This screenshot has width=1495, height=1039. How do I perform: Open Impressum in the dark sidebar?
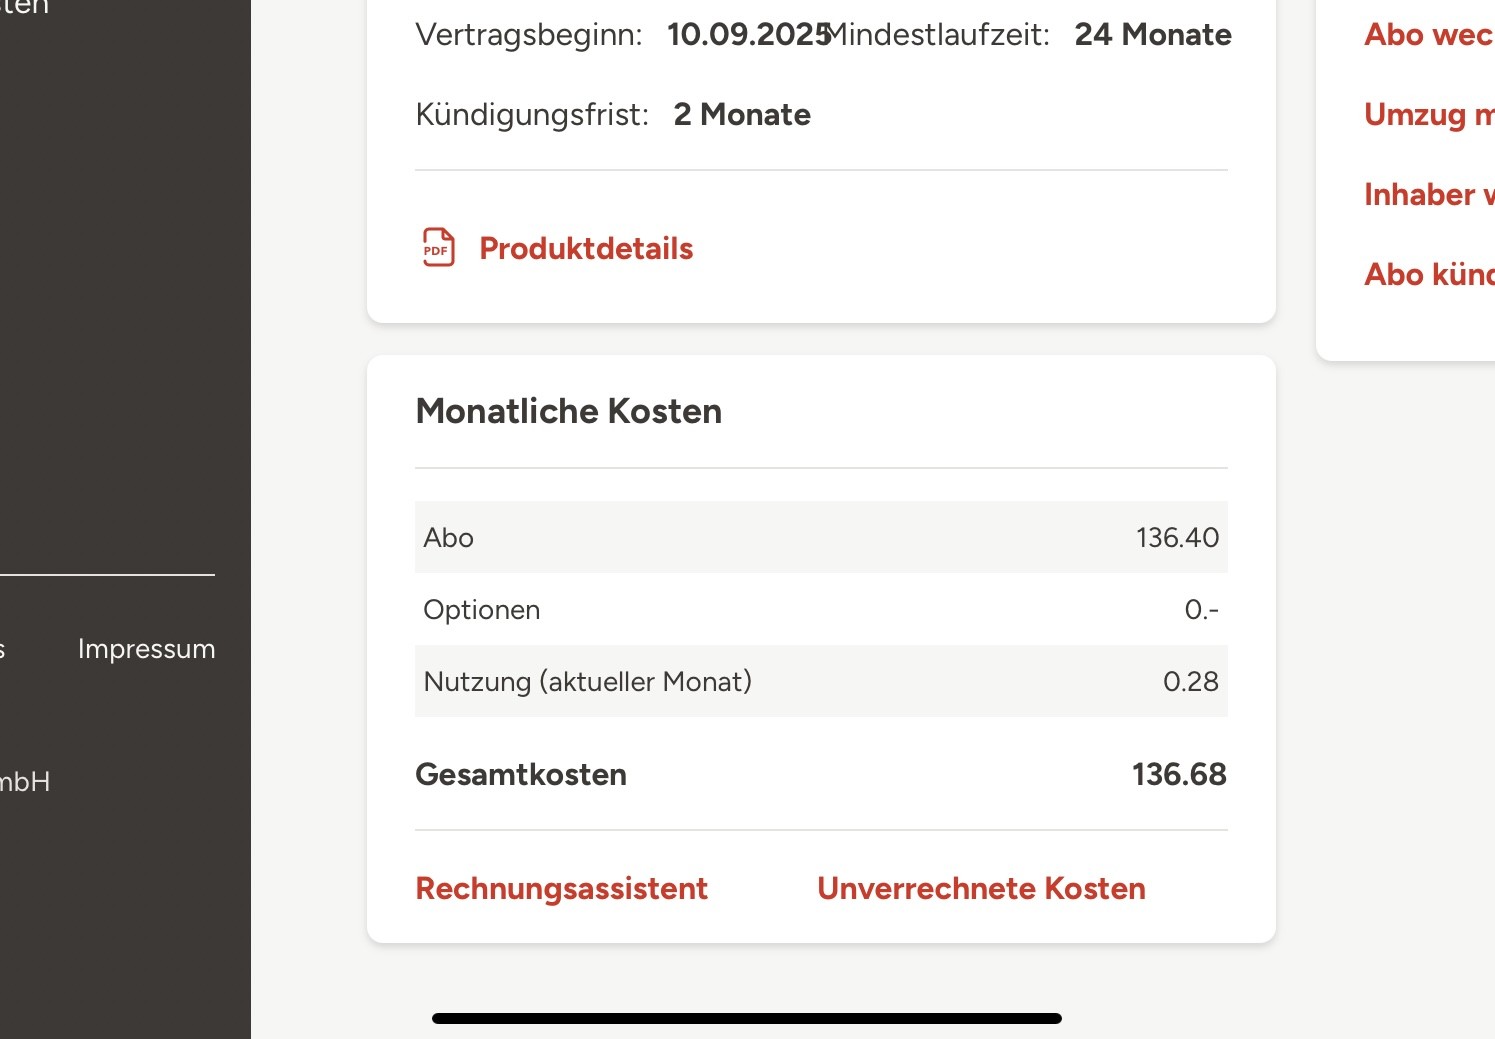[146, 649]
